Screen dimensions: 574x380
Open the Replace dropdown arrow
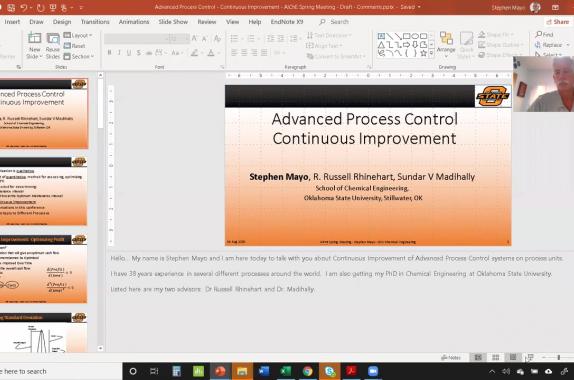[568, 45]
